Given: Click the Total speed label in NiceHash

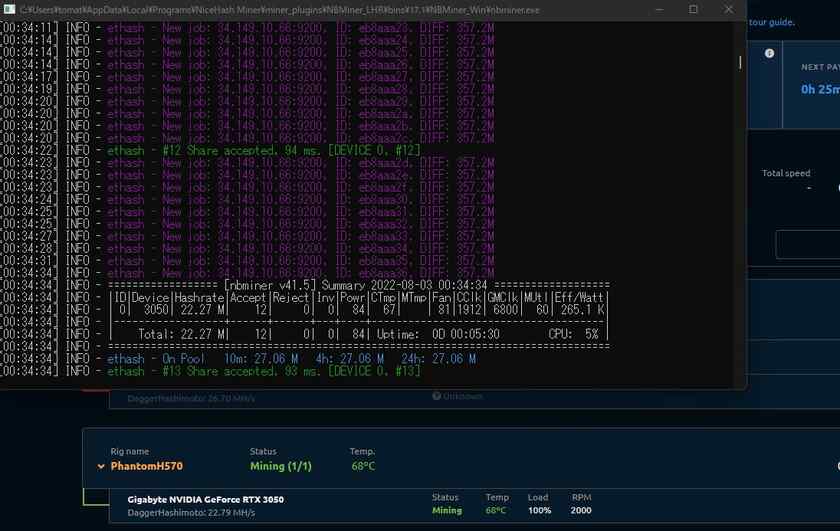Looking at the screenshot, I should tap(786, 173).
